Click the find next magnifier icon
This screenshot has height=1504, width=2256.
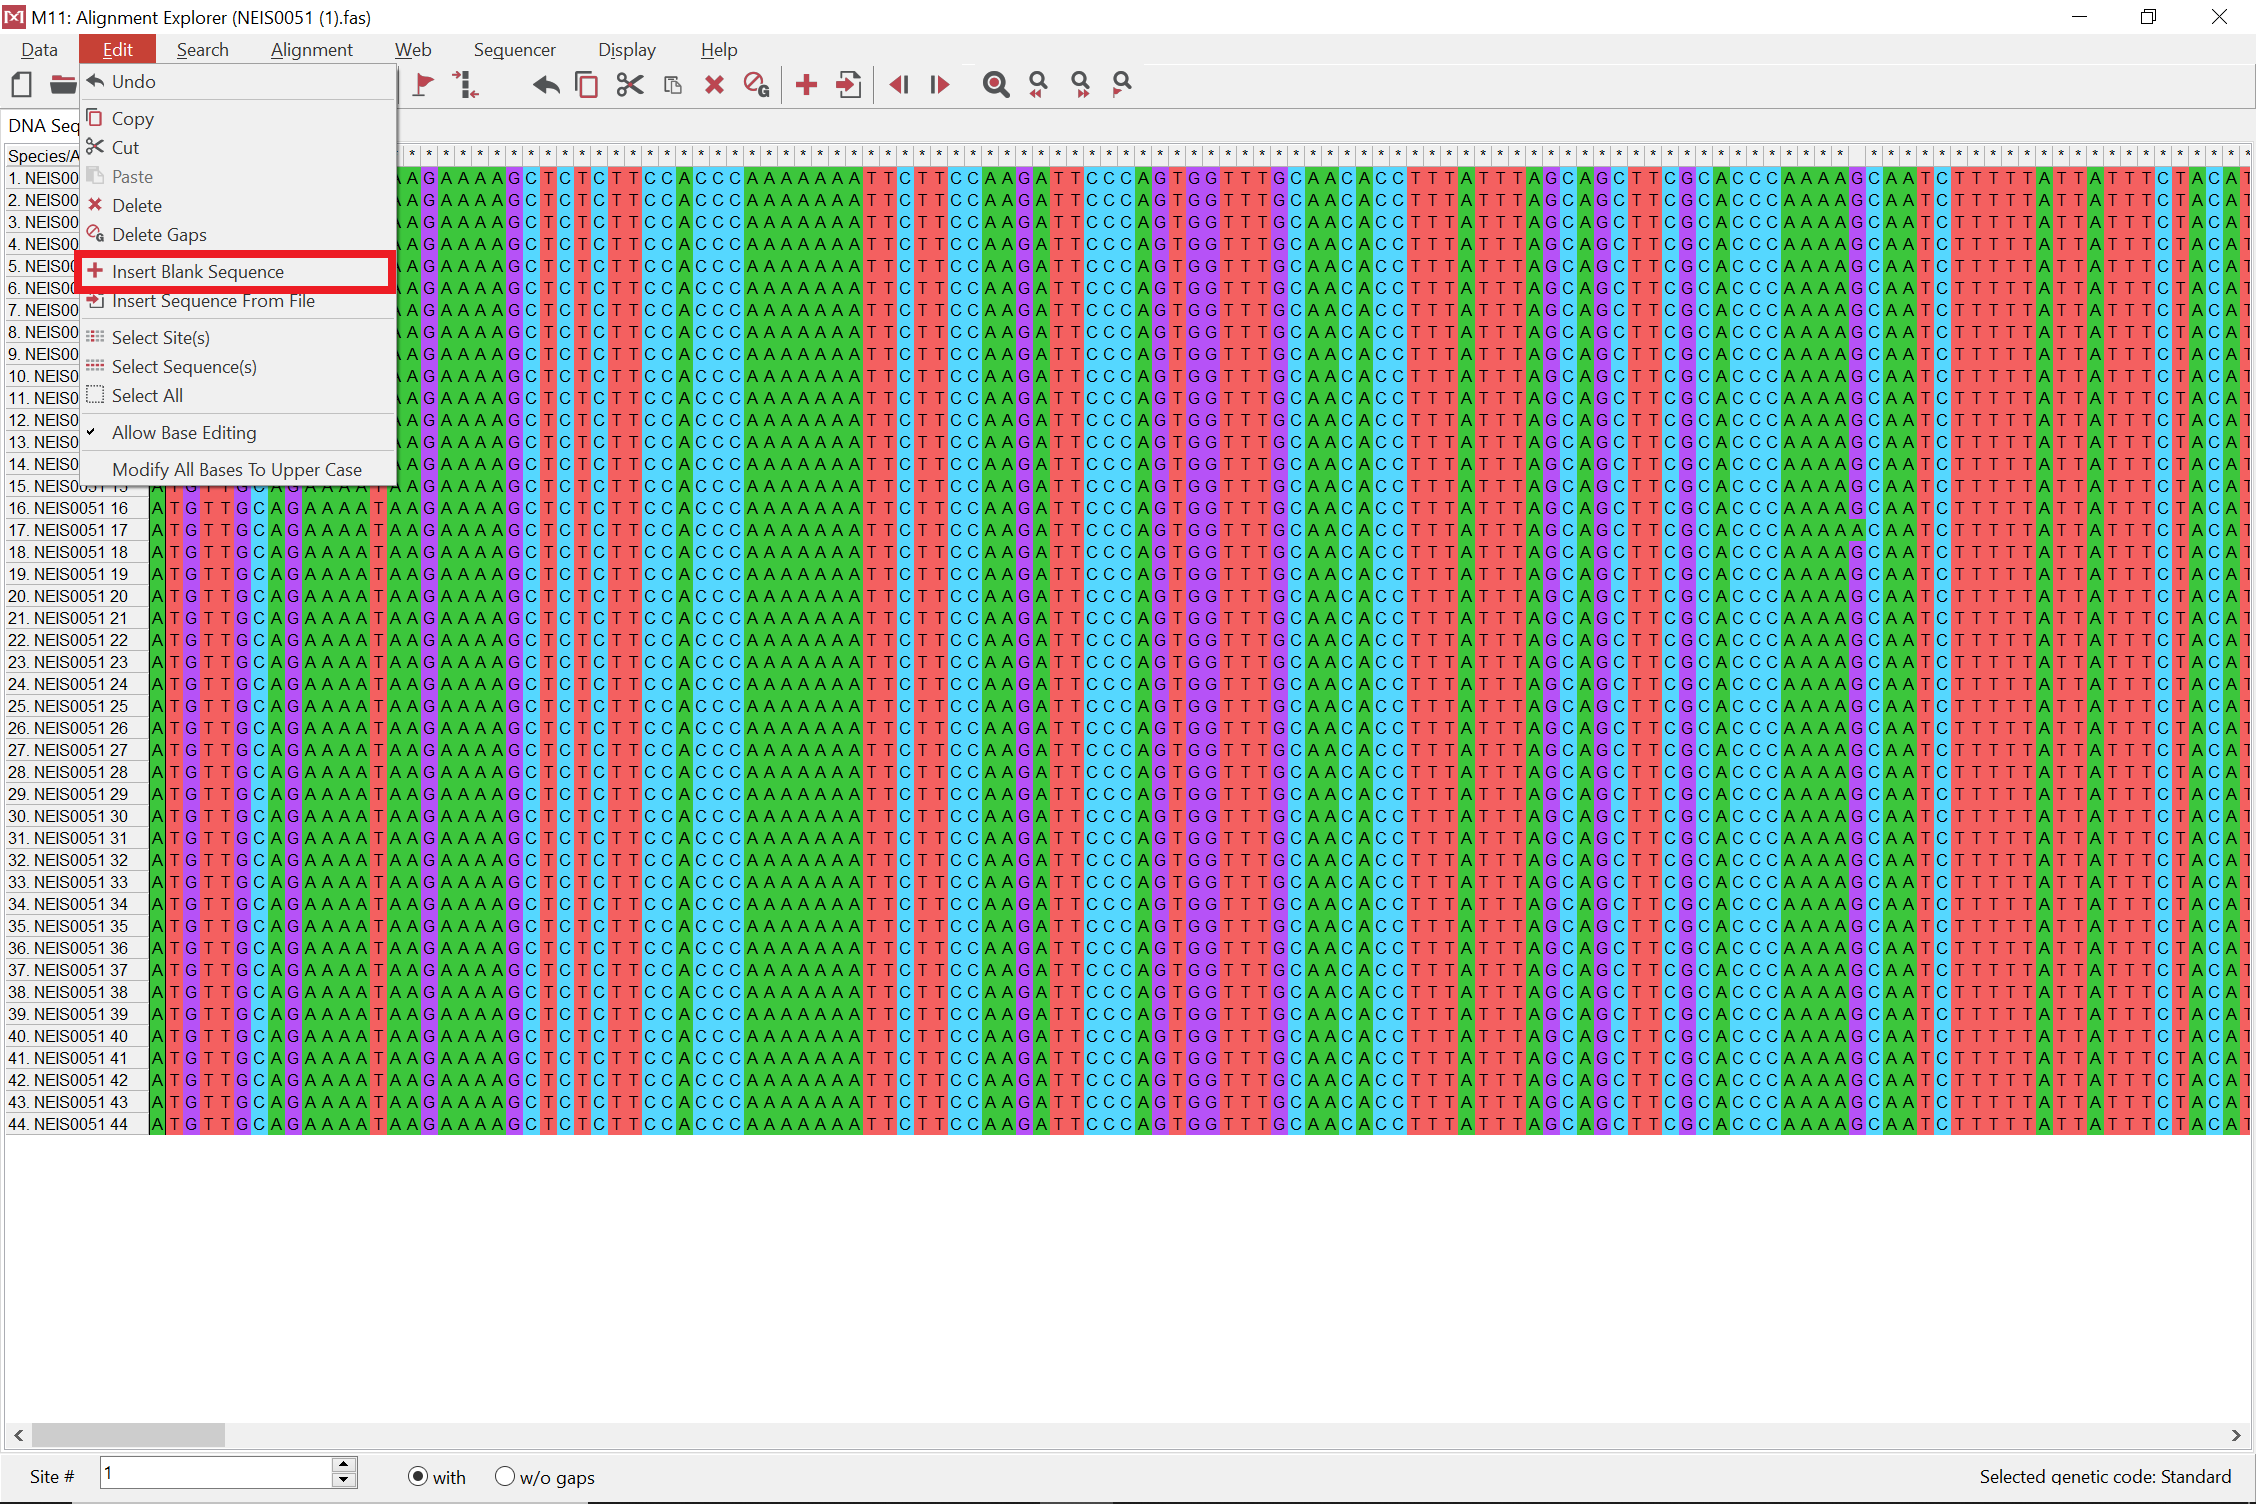point(1081,85)
